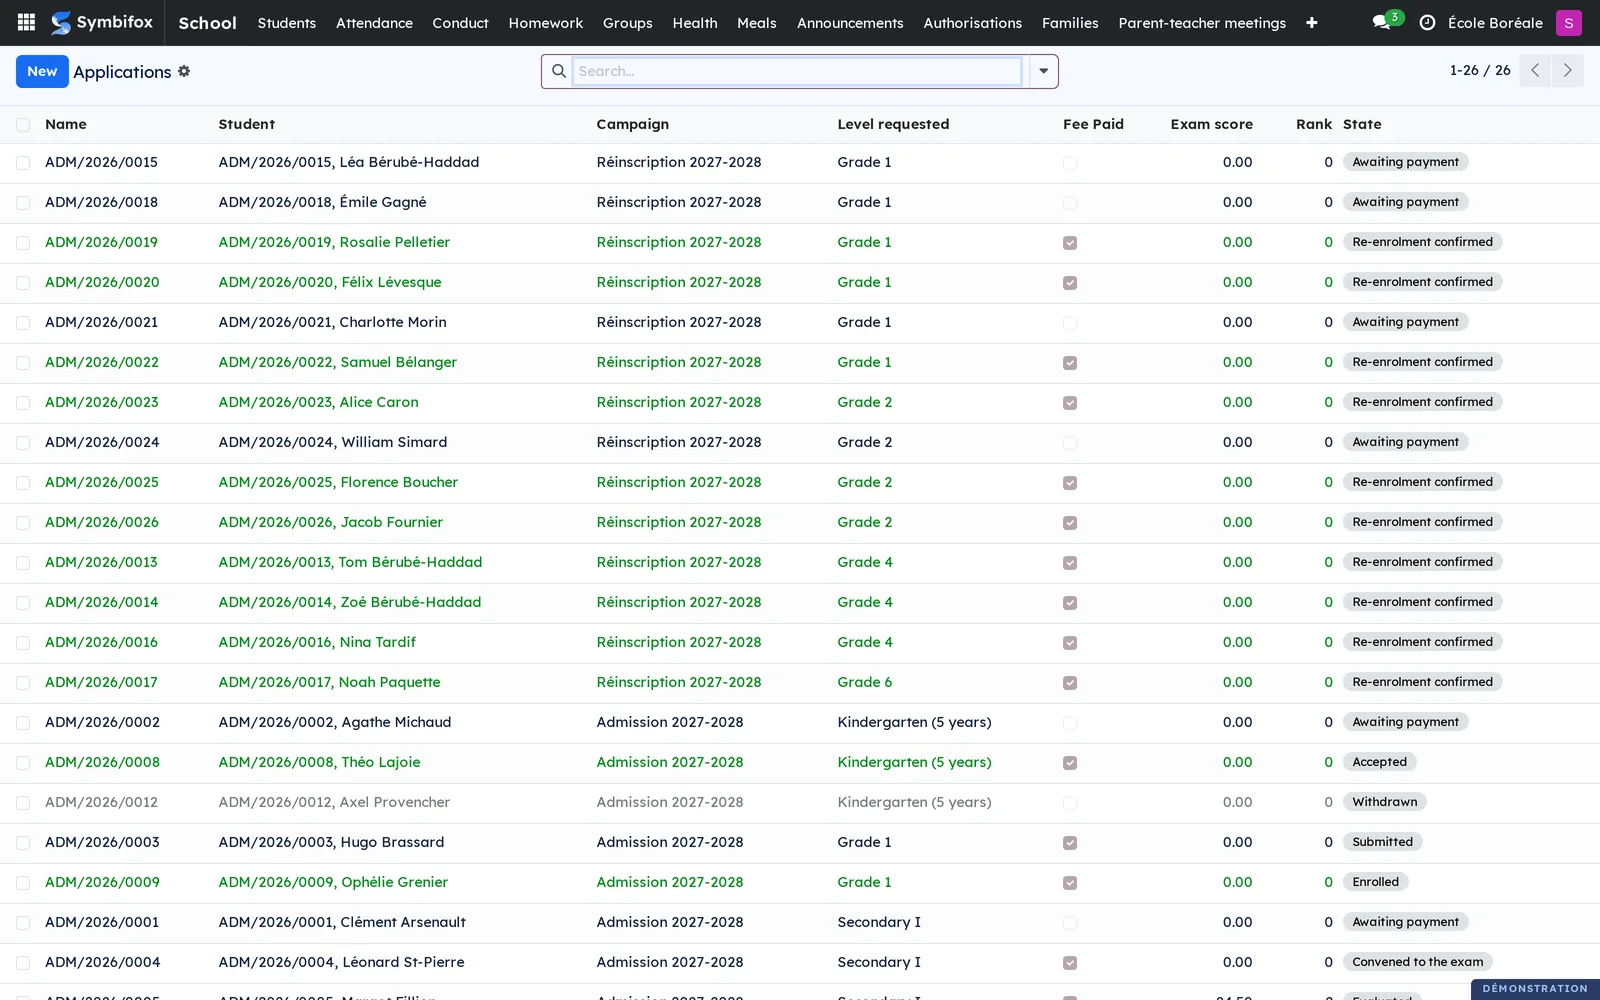Sort by Campaign column header
This screenshot has height=1000, width=1600.
632,124
